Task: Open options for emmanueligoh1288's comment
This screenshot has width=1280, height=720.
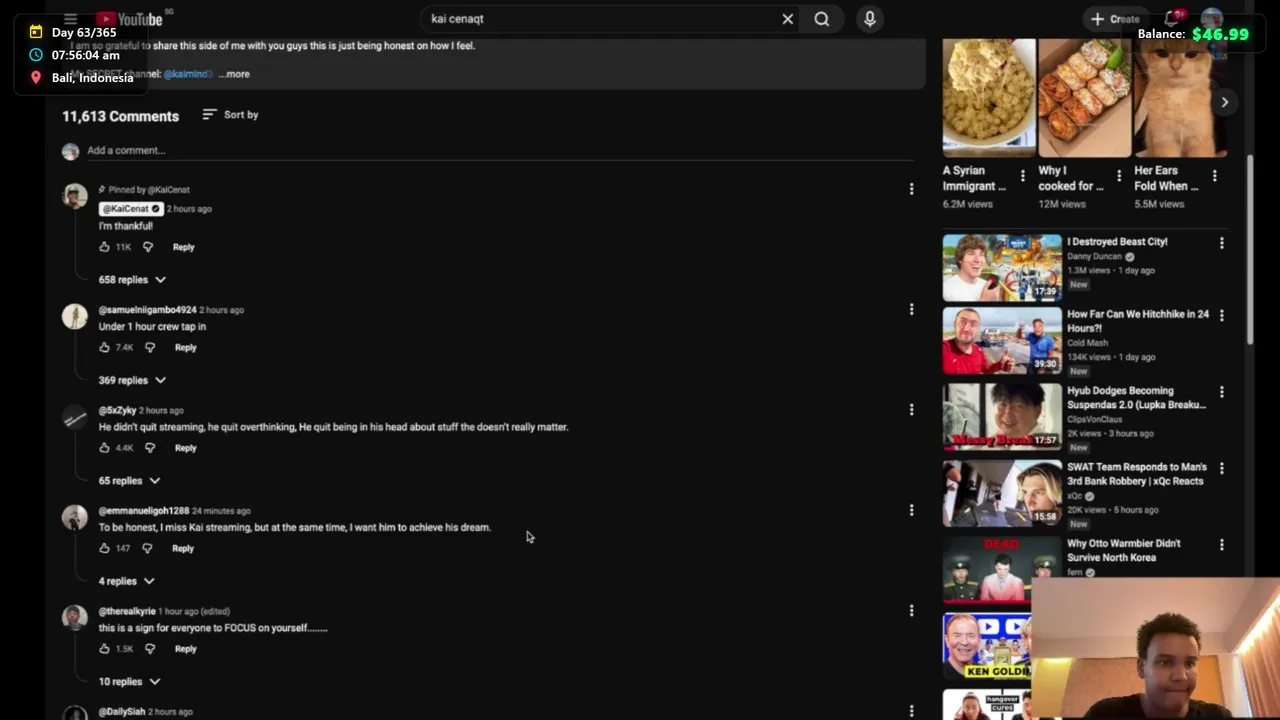Action: click(x=911, y=510)
